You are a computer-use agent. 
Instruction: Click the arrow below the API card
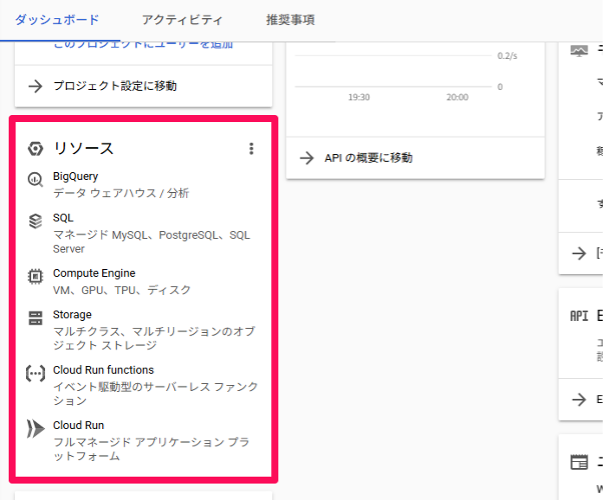(579, 399)
